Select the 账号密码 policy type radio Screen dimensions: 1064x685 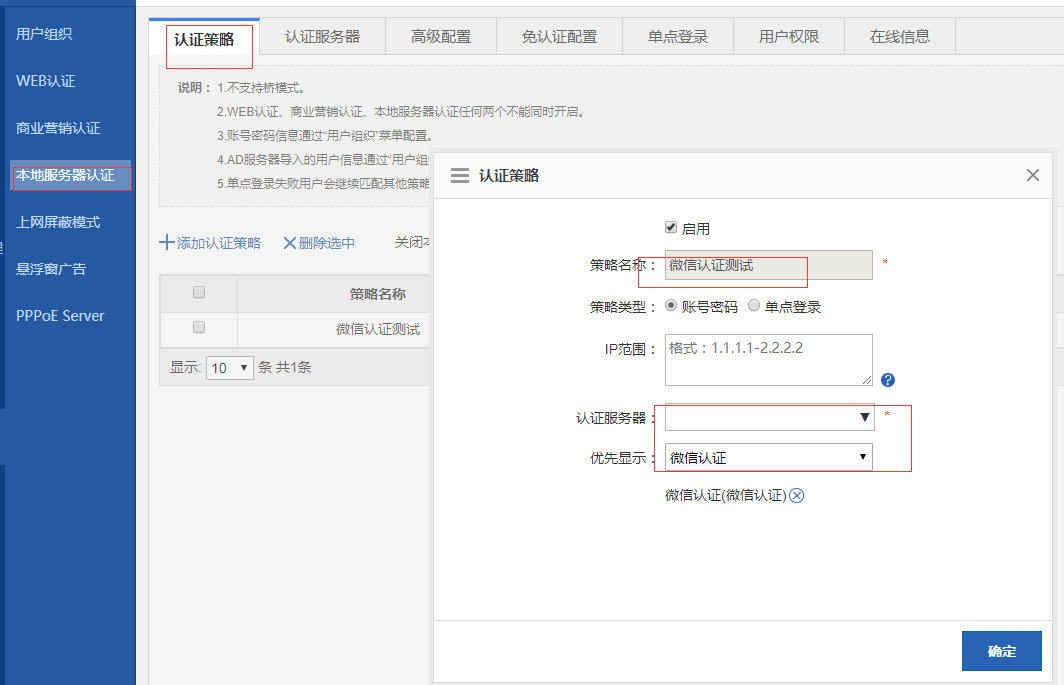[x=671, y=306]
